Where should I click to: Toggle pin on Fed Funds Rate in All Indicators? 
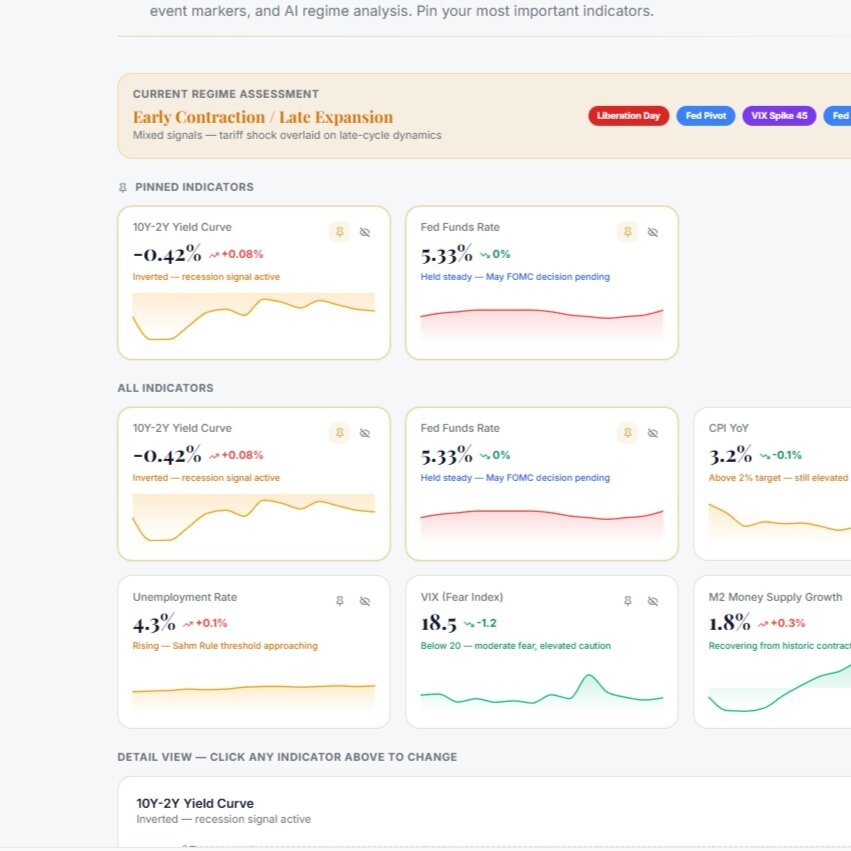click(627, 433)
